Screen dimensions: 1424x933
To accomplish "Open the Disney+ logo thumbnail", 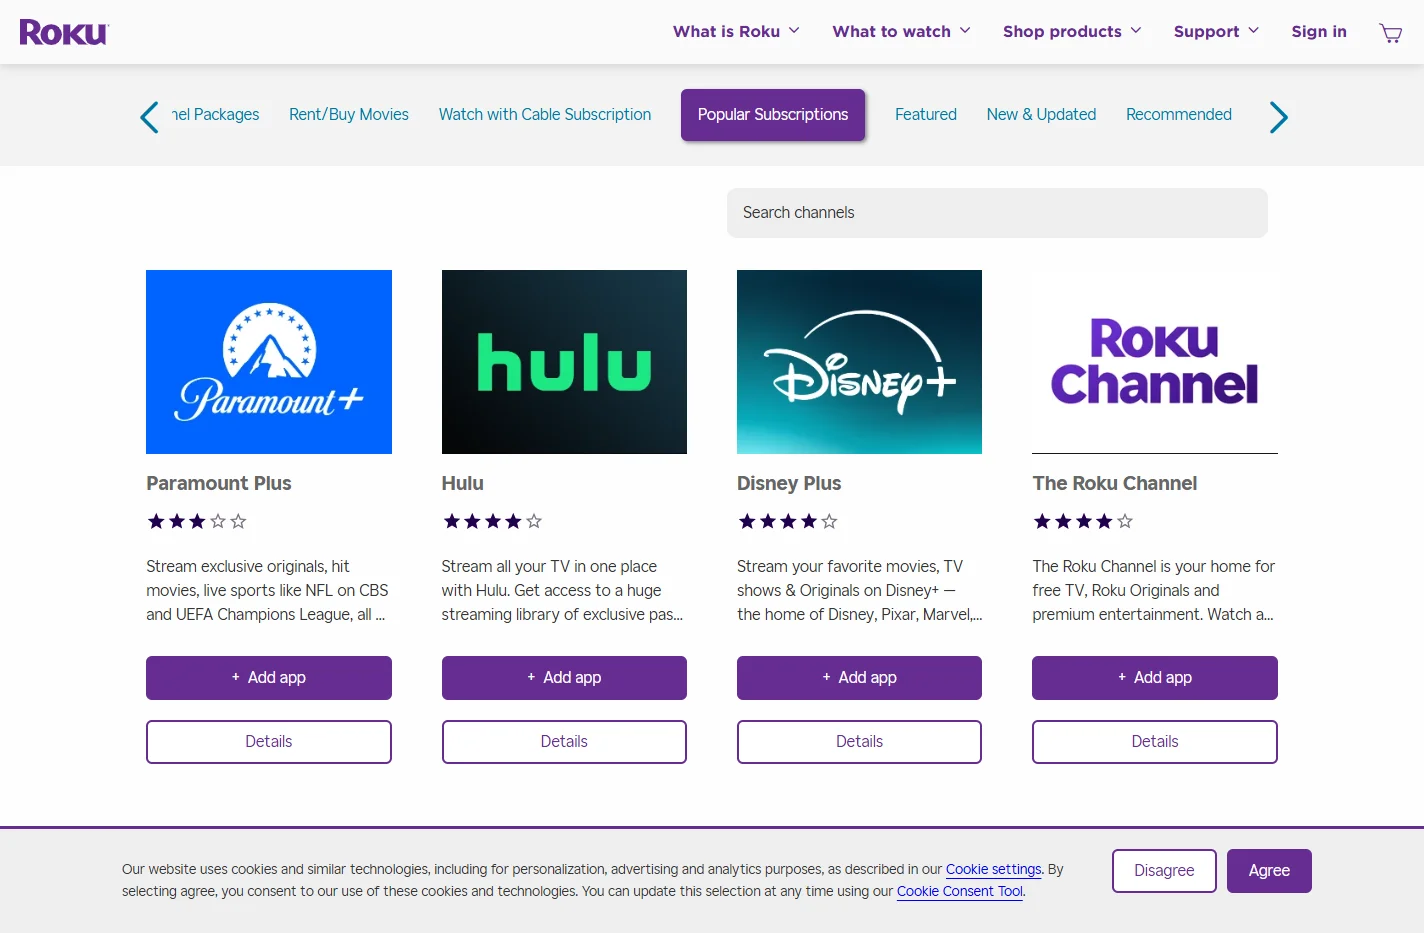I will [859, 362].
